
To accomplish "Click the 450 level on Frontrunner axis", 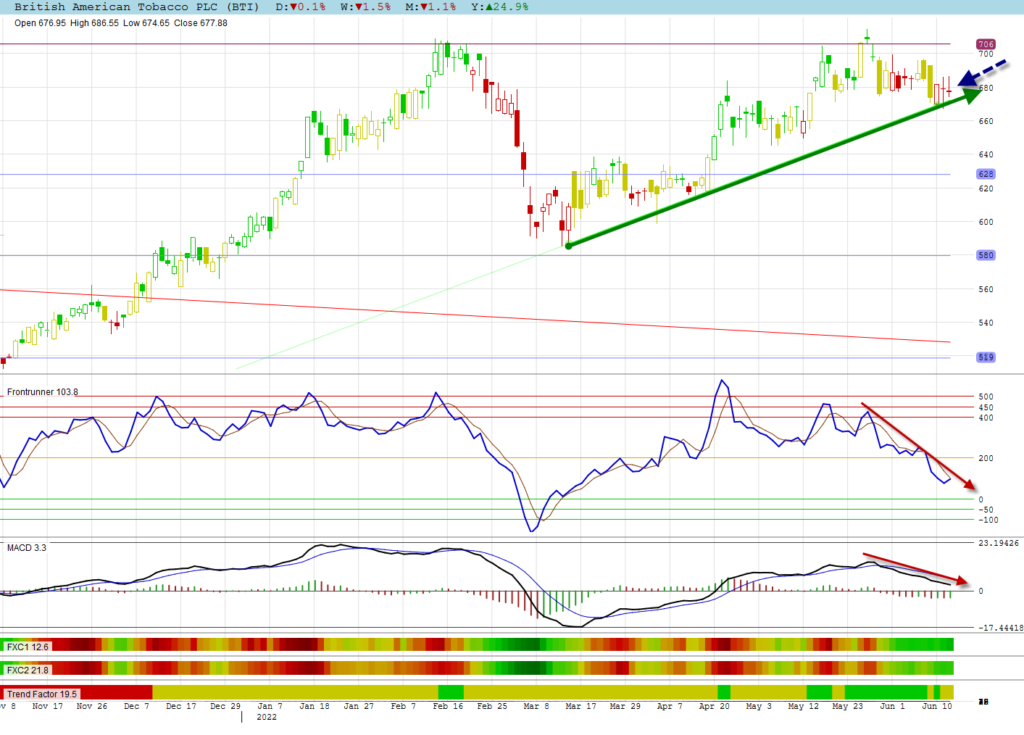I will coord(985,408).
